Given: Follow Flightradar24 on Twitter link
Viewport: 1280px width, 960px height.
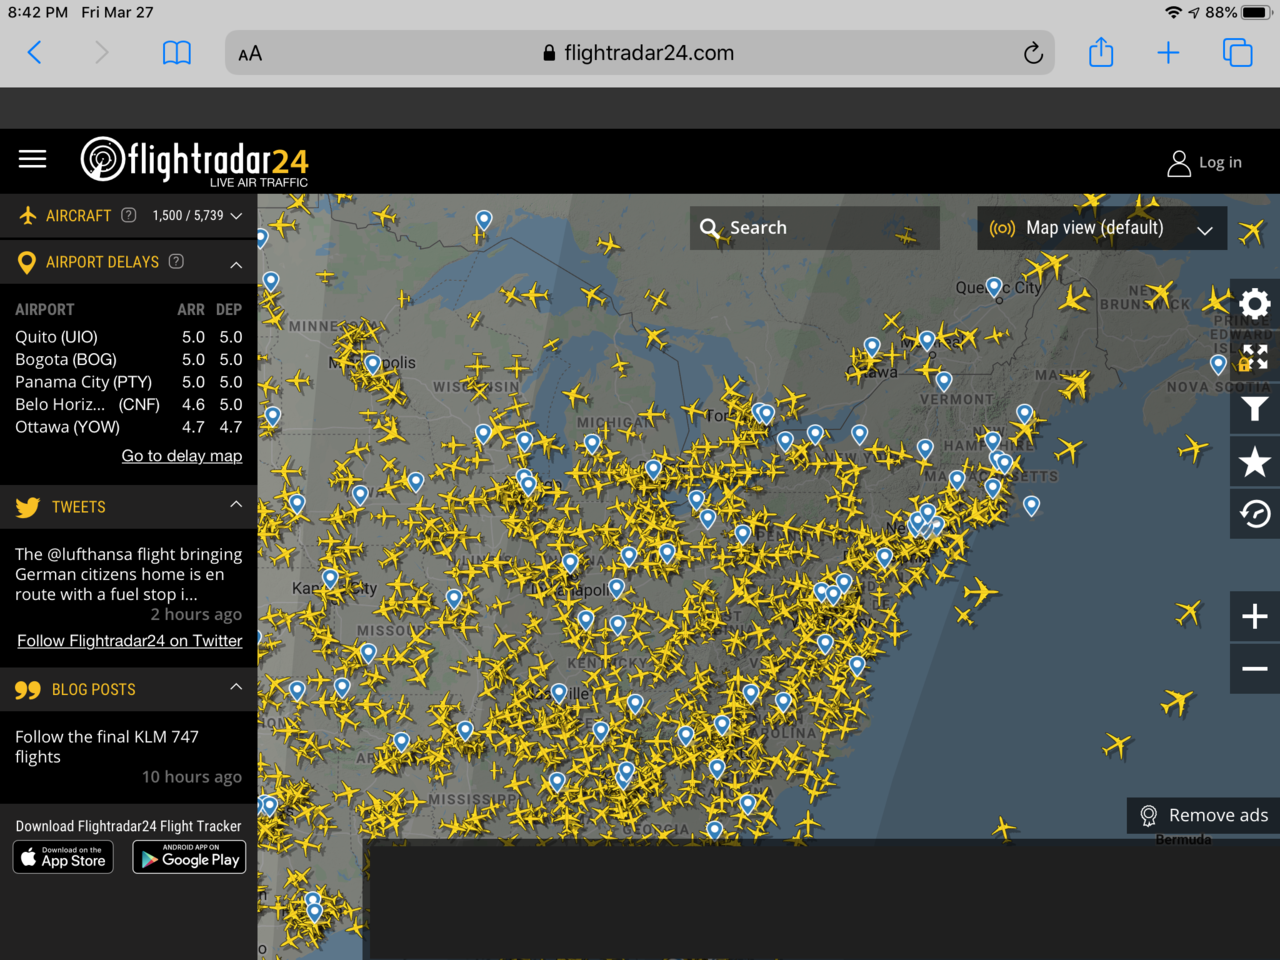Looking at the screenshot, I should [x=130, y=641].
